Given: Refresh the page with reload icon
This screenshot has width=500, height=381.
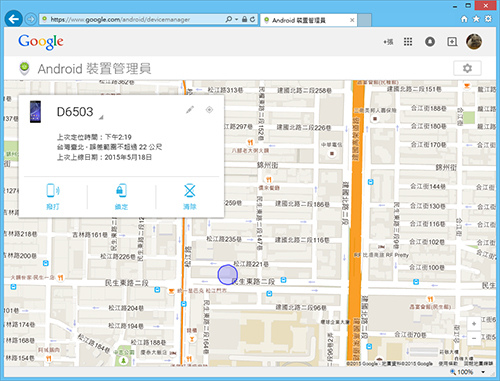Looking at the screenshot, I should 253,19.
